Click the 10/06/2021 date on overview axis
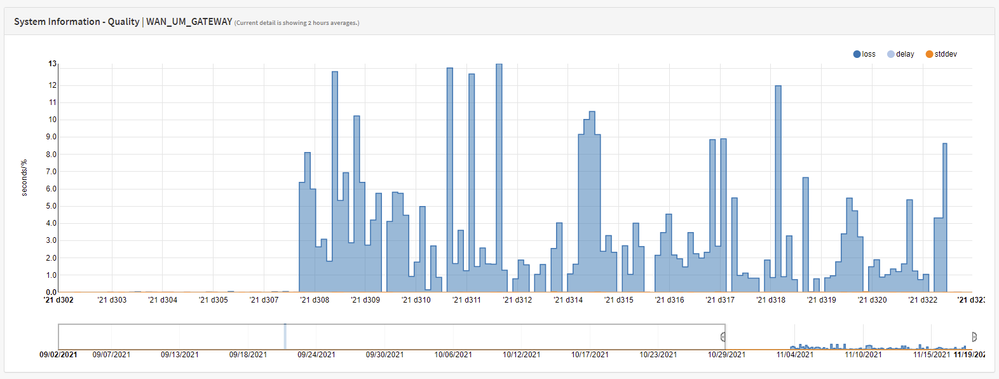Viewport: 999px width, 379px height. [x=454, y=354]
